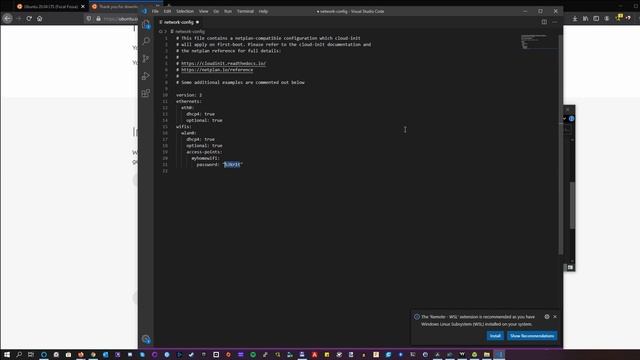Click the 'ethernets:' line
The image size is (640, 360).
(189, 101)
